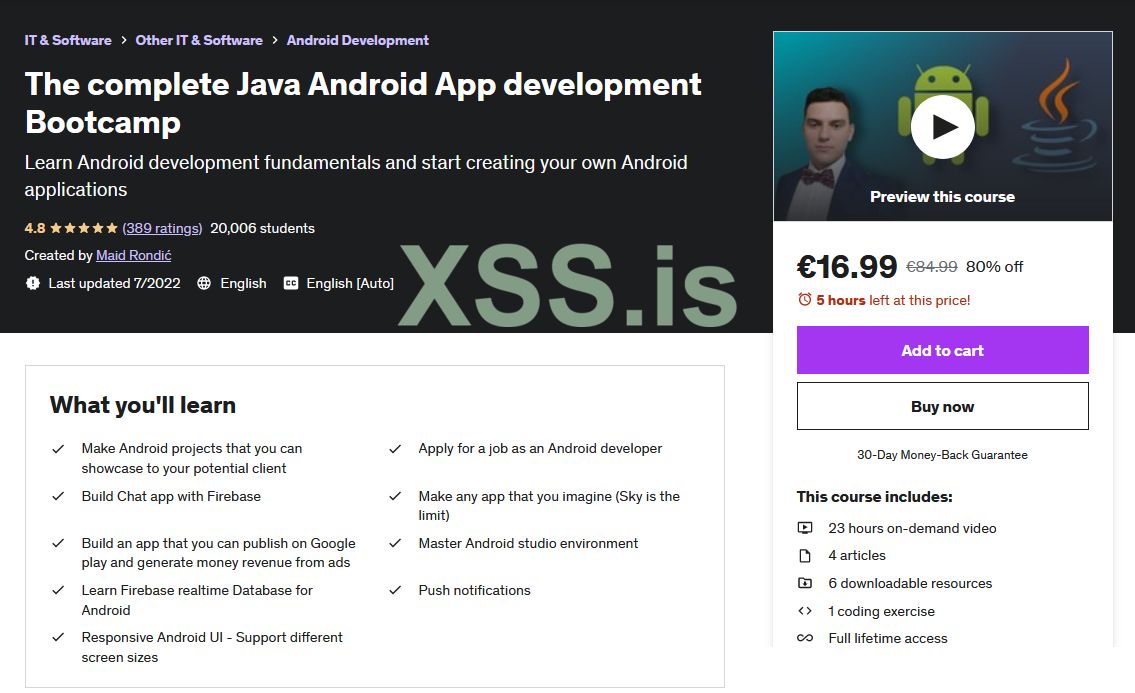Click '4 articles' text
Image resolution: width=1135 pixels, height=693 pixels.
857,555
